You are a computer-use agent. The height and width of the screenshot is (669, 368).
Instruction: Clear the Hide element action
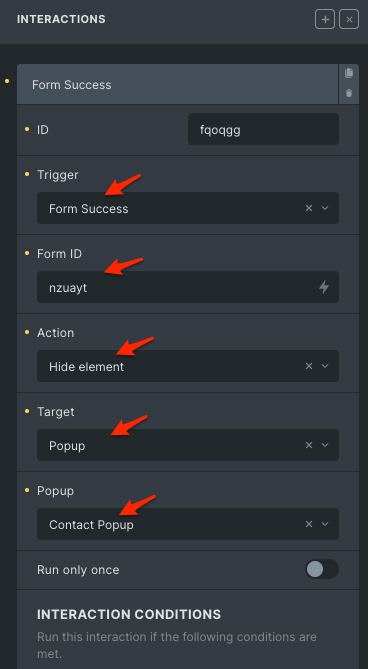[309, 366]
